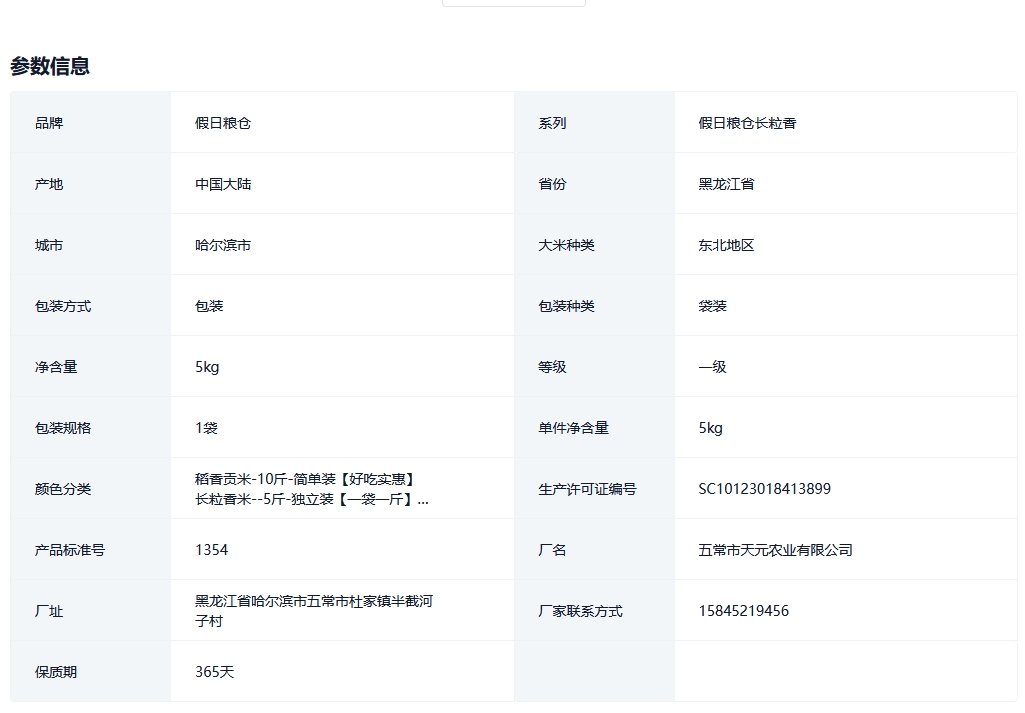Select rice type value 东北地区
Image resolution: width=1025 pixels, height=713 pixels.
click(x=726, y=245)
